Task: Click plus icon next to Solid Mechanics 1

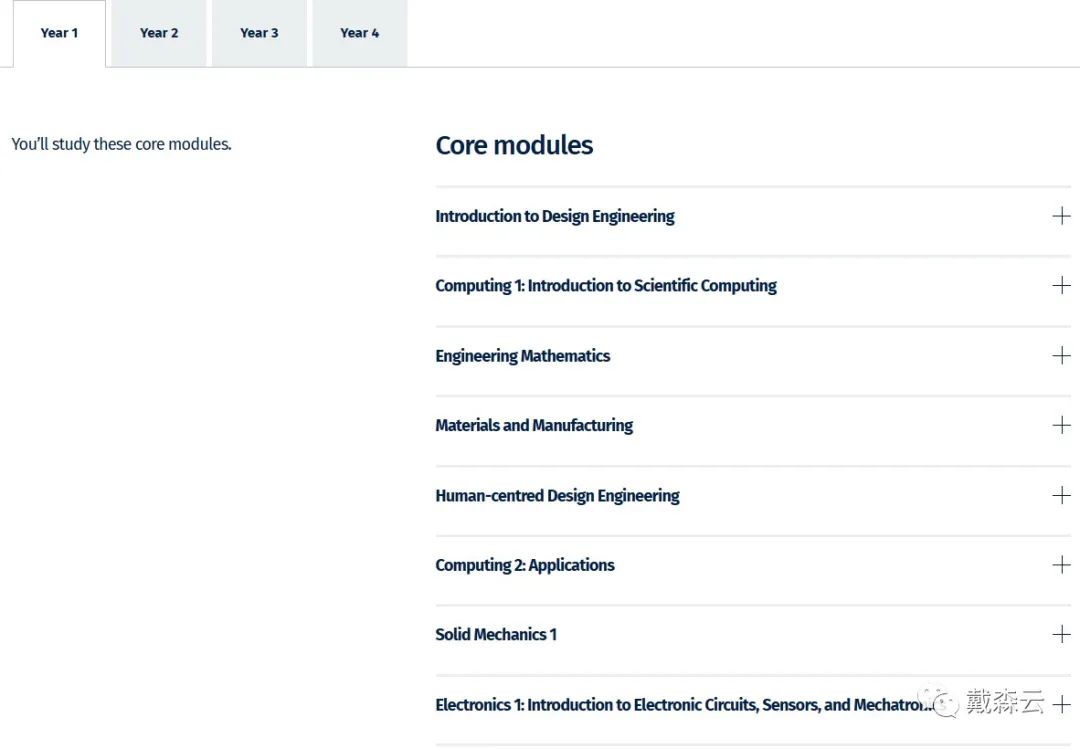Action: tap(1061, 634)
